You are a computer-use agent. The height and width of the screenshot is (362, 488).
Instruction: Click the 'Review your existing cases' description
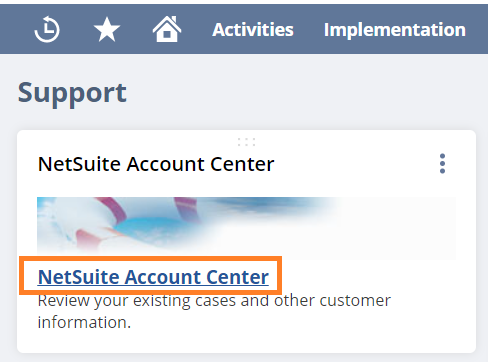click(214, 311)
